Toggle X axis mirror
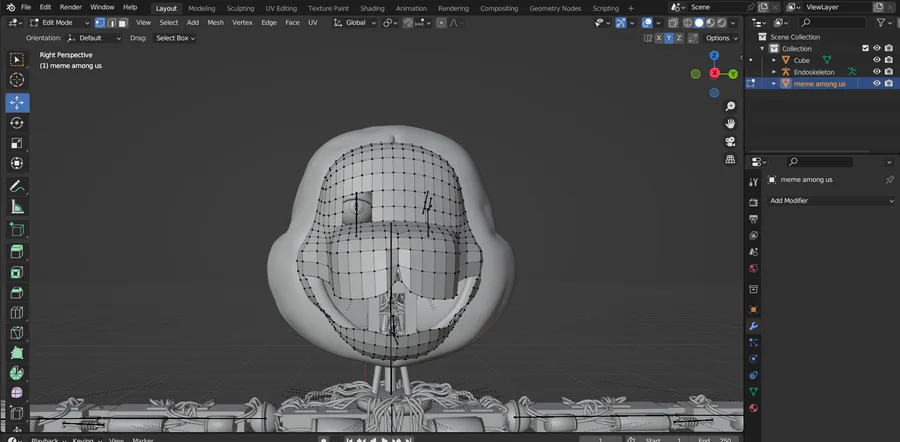Screen dimensions: 900x442 coord(659,38)
